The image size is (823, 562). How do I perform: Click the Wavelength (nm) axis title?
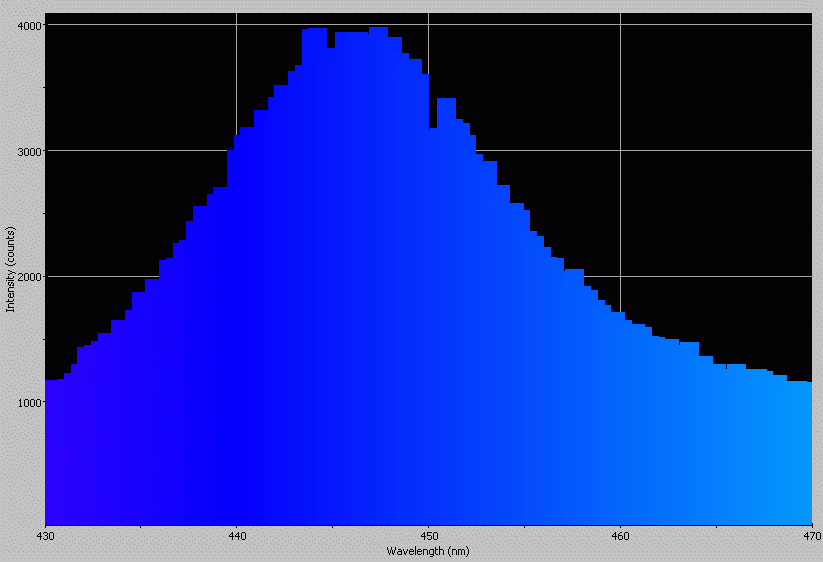(428, 552)
